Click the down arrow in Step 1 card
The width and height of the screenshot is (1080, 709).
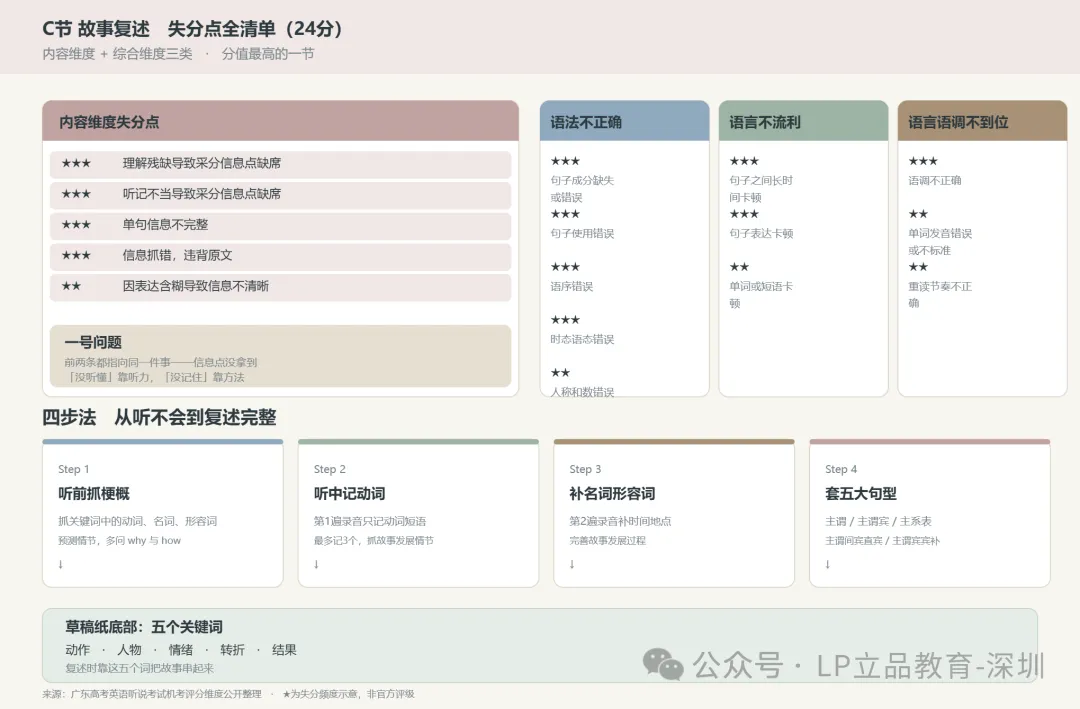tap(61, 564)
